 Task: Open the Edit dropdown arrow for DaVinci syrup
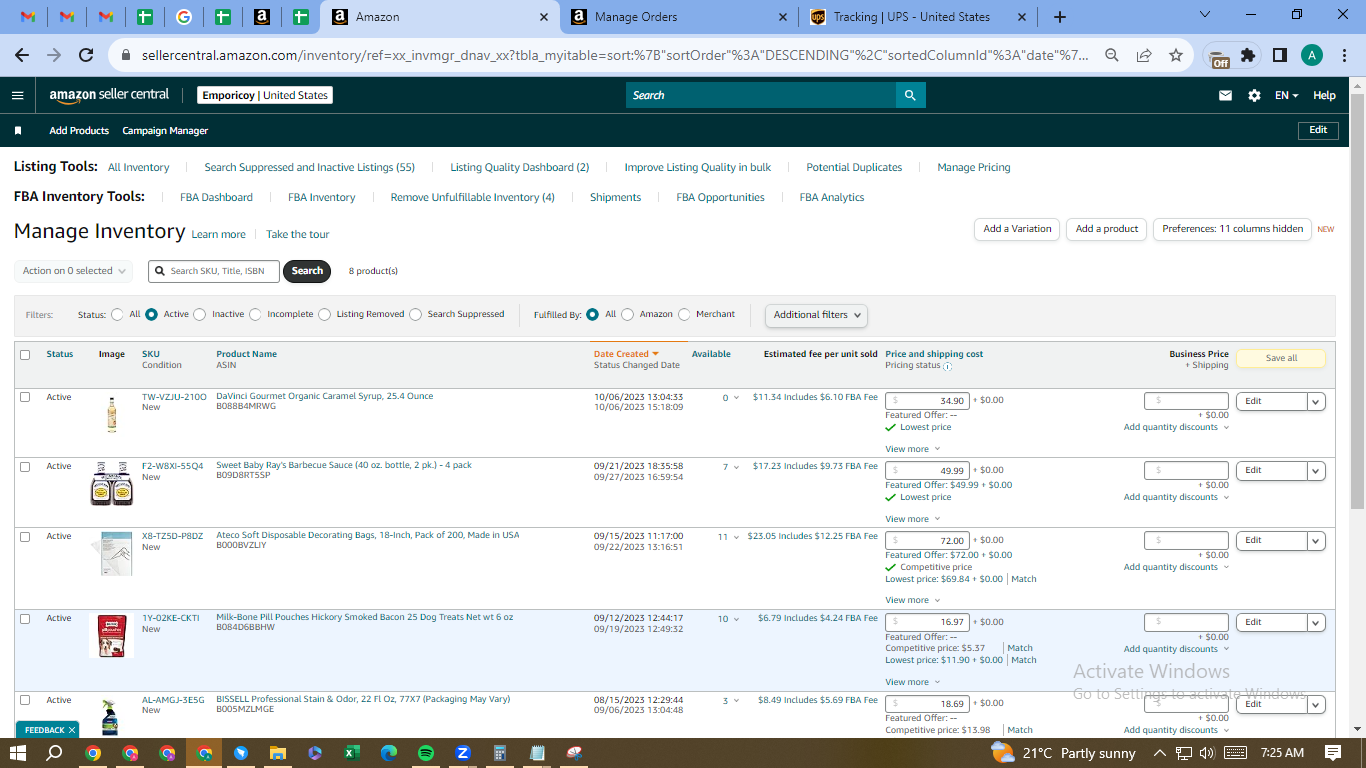pos(1316,401)
